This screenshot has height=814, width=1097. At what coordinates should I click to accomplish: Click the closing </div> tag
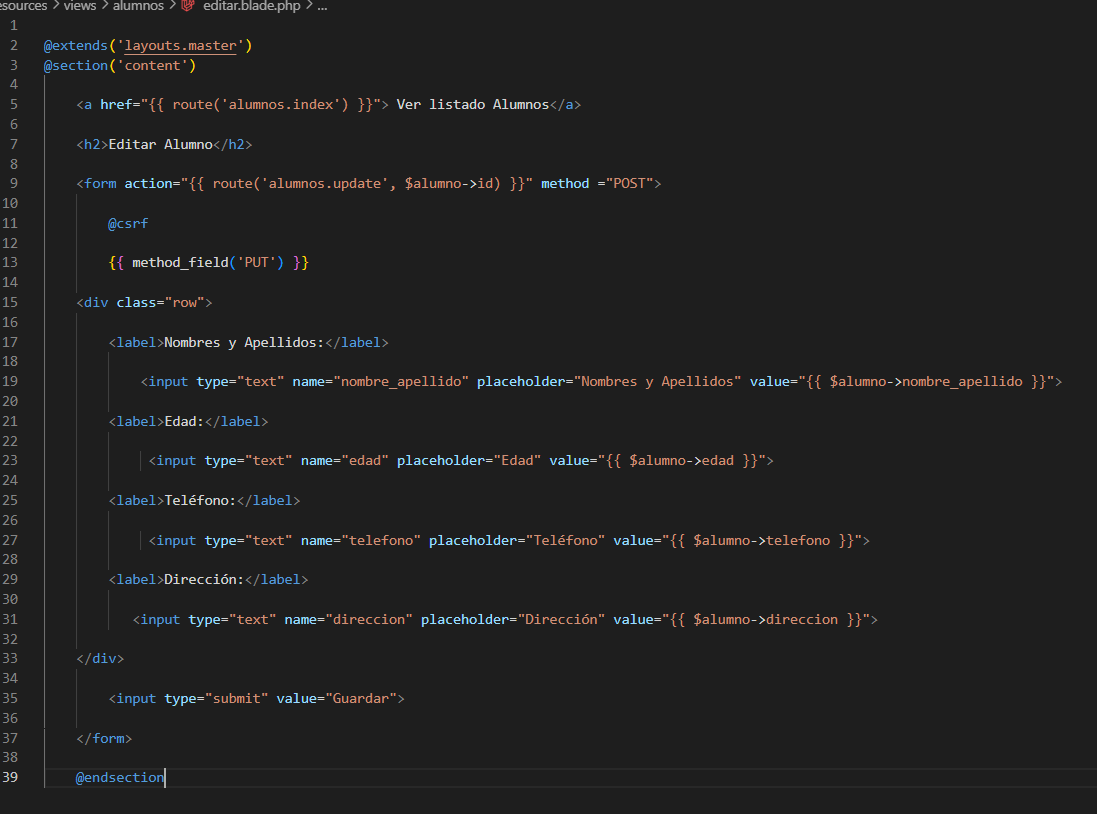(x=100, y=659)
